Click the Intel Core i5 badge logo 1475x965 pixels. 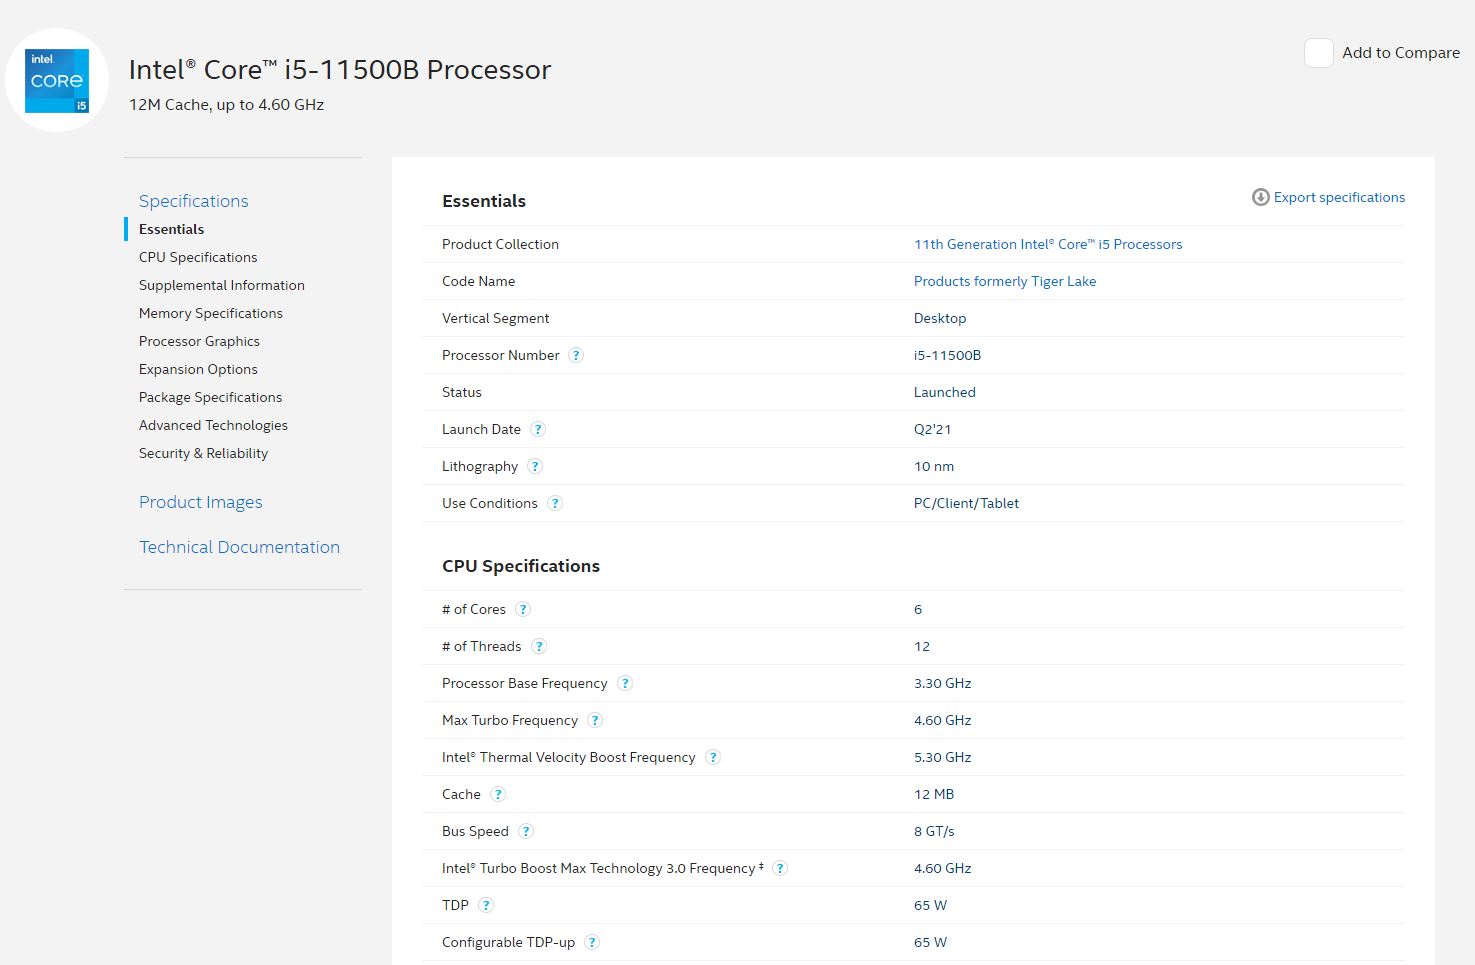(57, 80)
